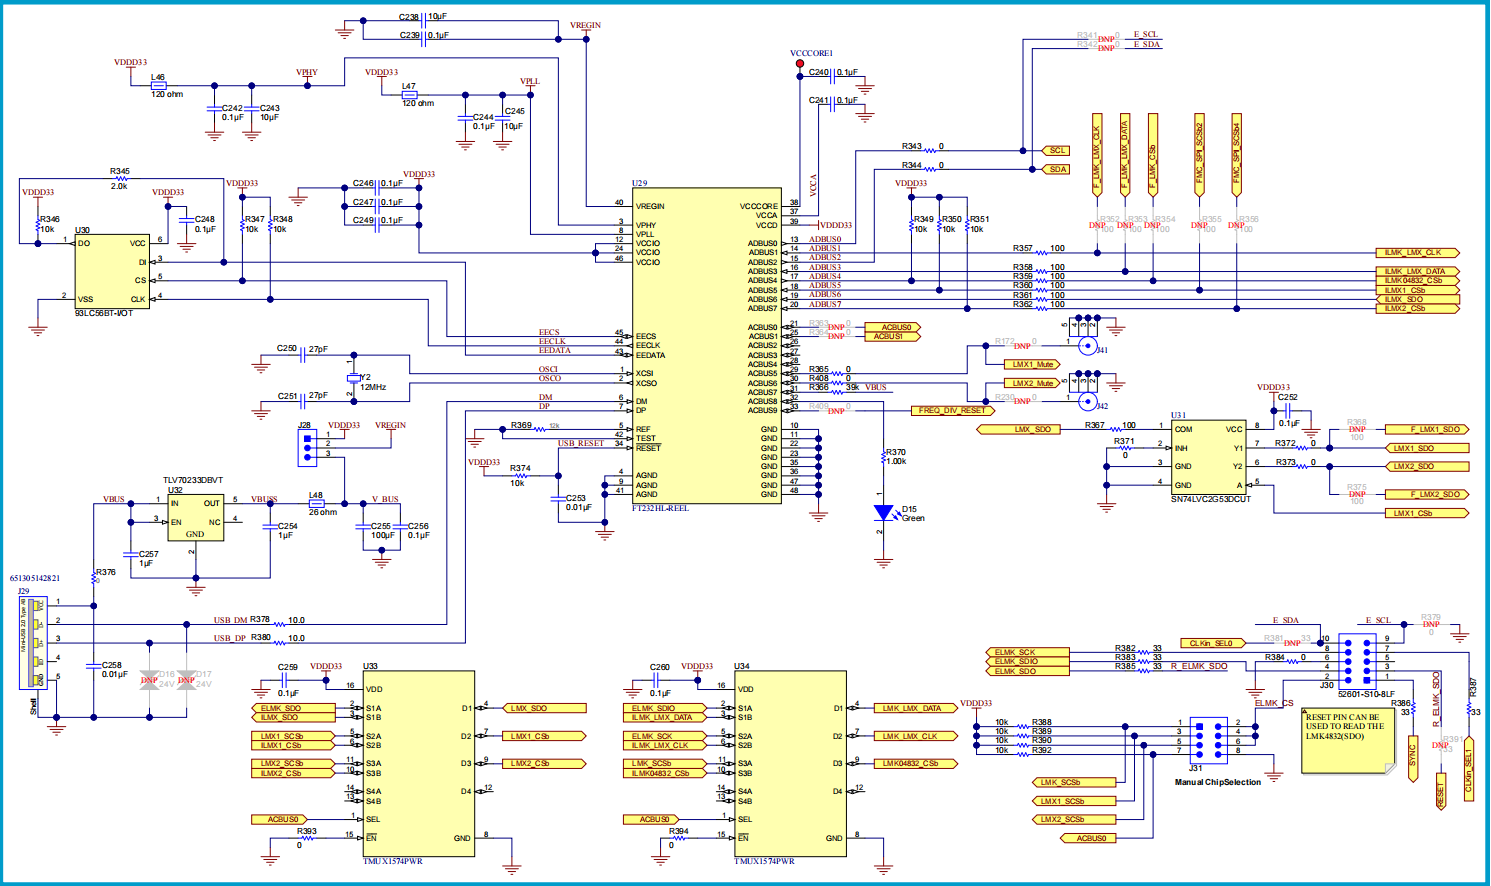
Task: Click the ILMK_LMX_CLK output port
Action: [1417, 253]
